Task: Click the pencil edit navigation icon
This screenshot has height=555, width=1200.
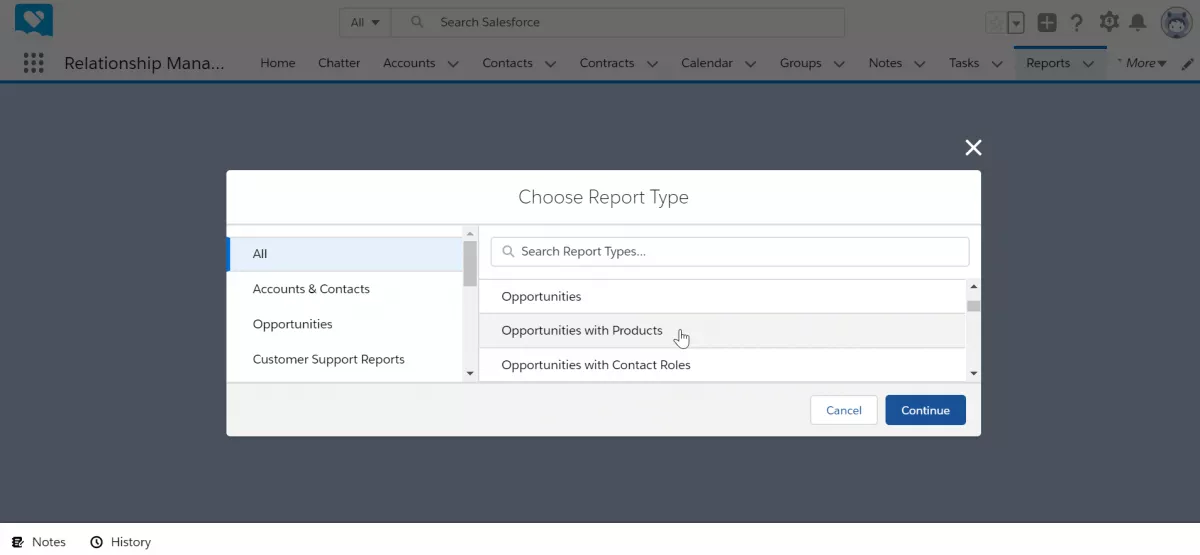Action: coord(1187,63)
